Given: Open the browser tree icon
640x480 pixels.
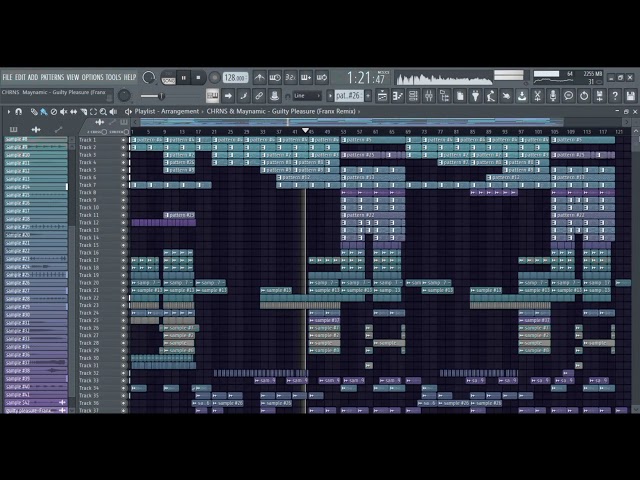Looking at the screenshot, I should pyautogui.click(x=444, y=96).
